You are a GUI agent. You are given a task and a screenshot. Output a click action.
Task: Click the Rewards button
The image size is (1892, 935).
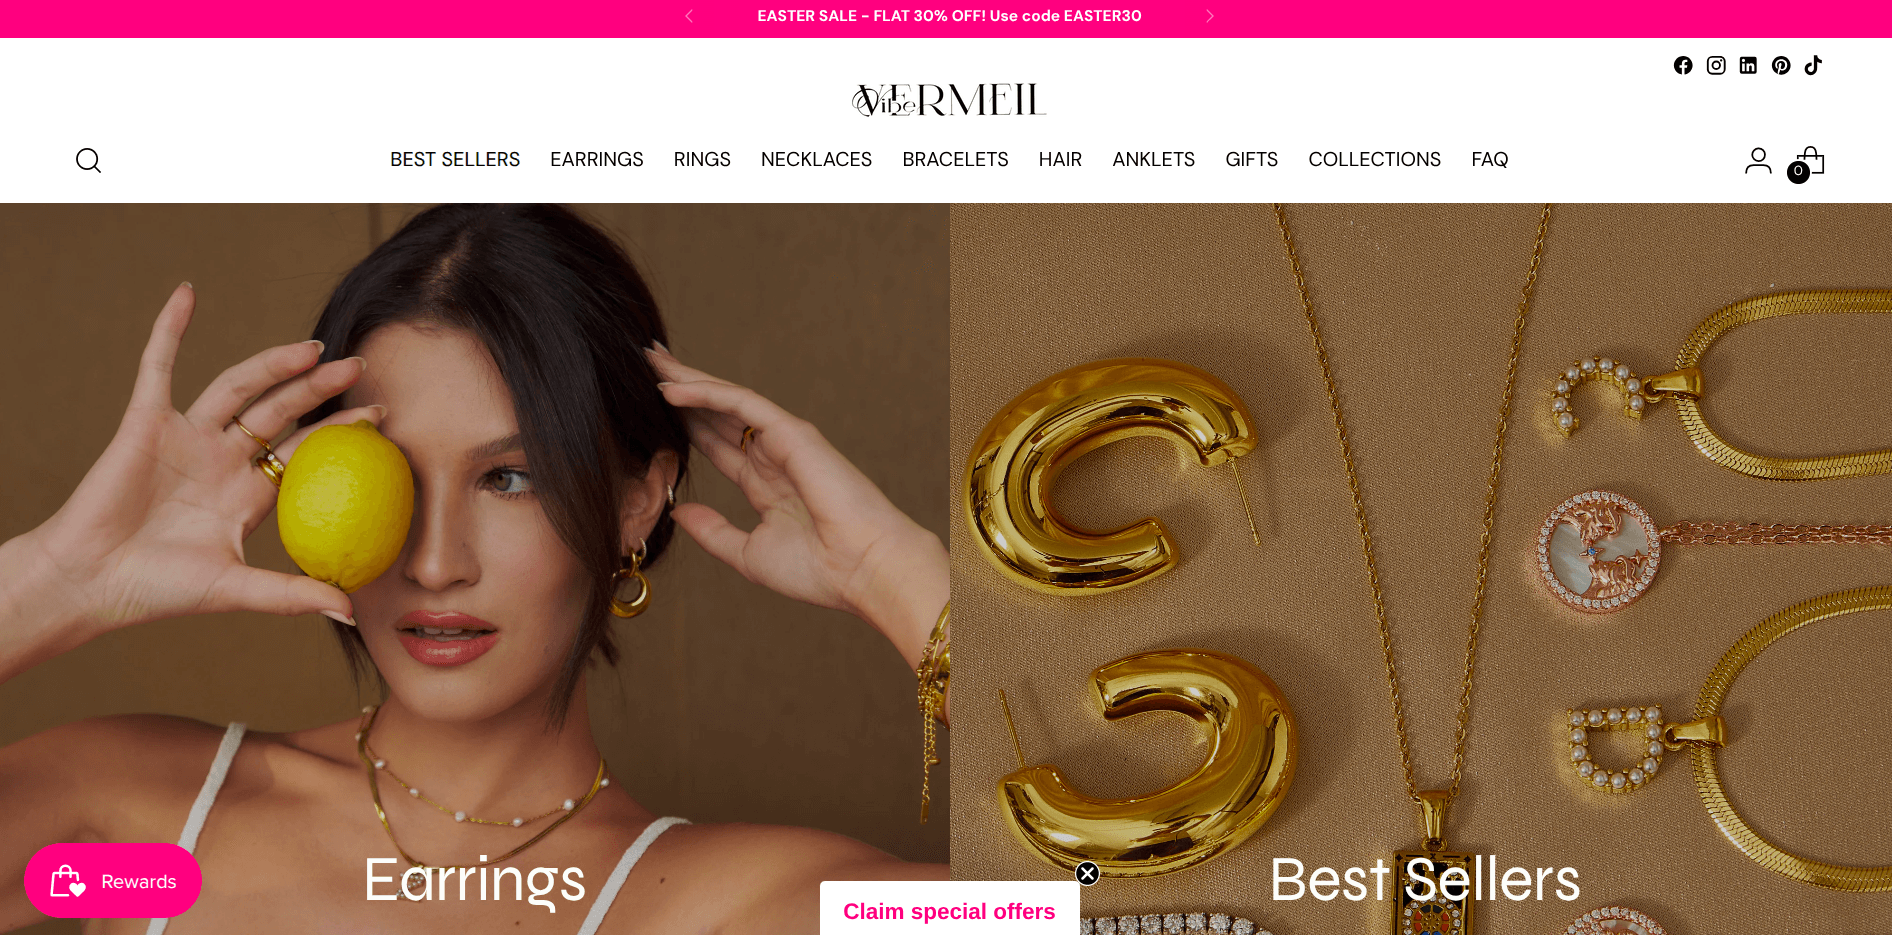pos(113,881)
